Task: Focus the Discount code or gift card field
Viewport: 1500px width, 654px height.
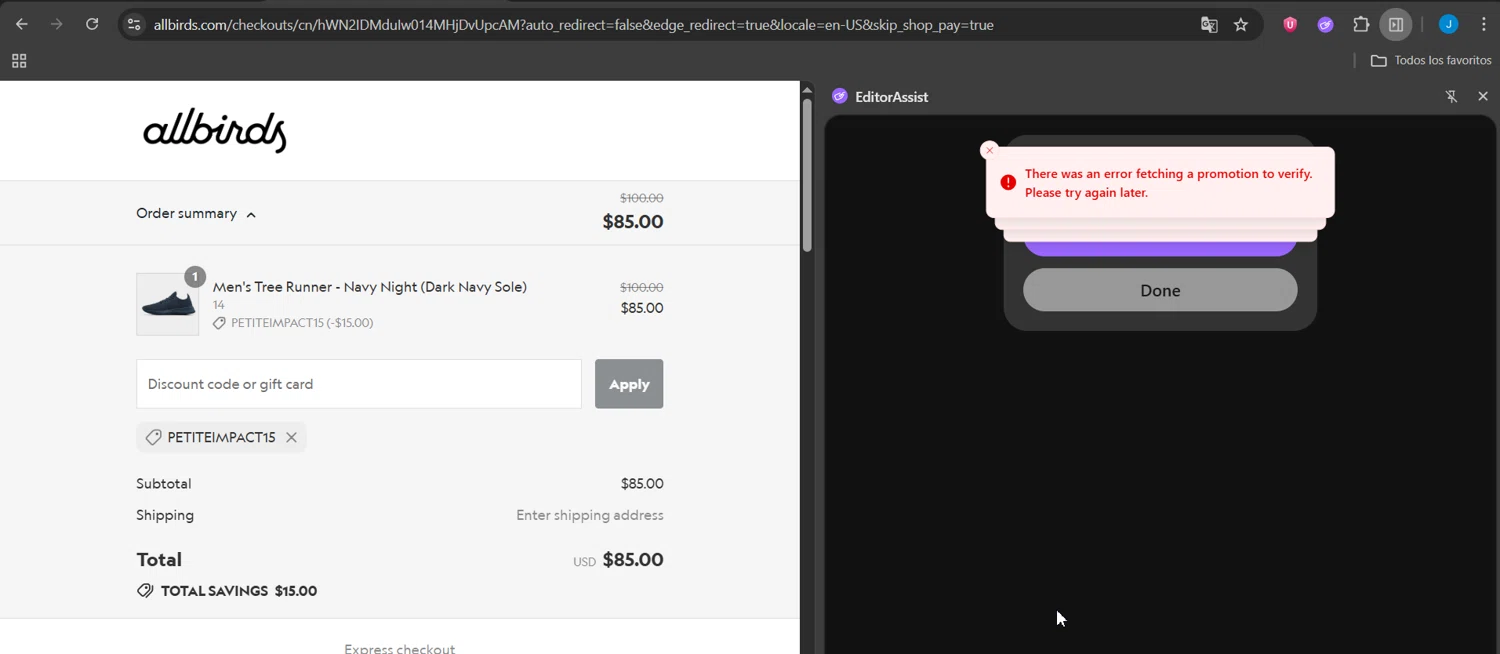Action: point(359,384)
